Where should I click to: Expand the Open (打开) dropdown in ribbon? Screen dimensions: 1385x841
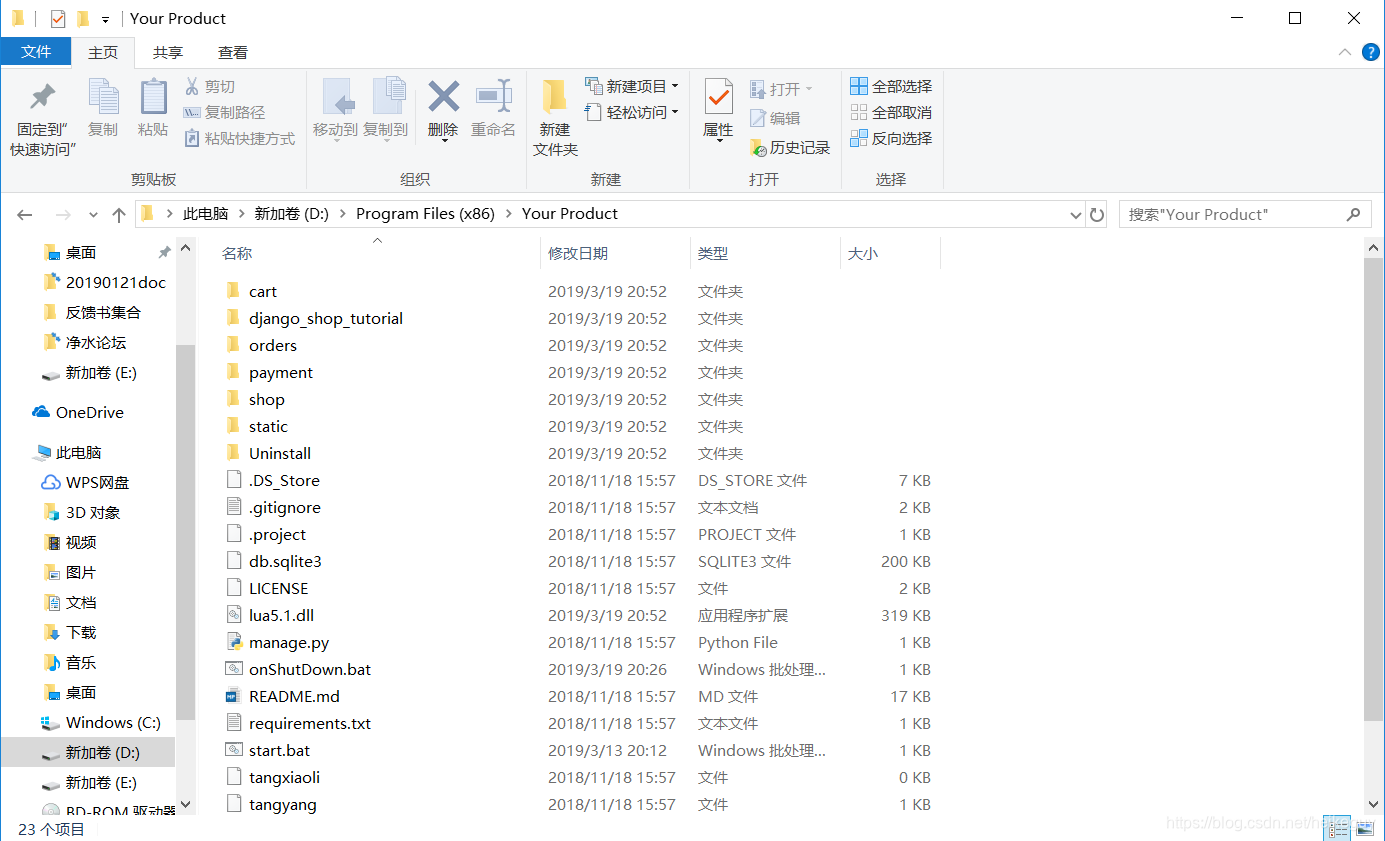(x=809, y=89)
